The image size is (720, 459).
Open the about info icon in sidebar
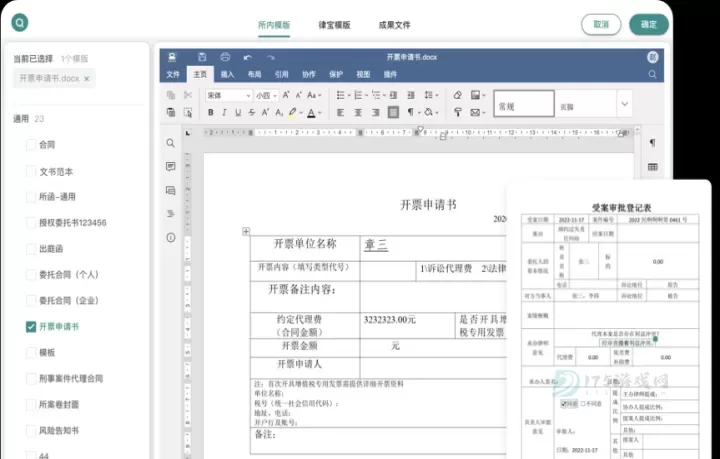(170, 237)
